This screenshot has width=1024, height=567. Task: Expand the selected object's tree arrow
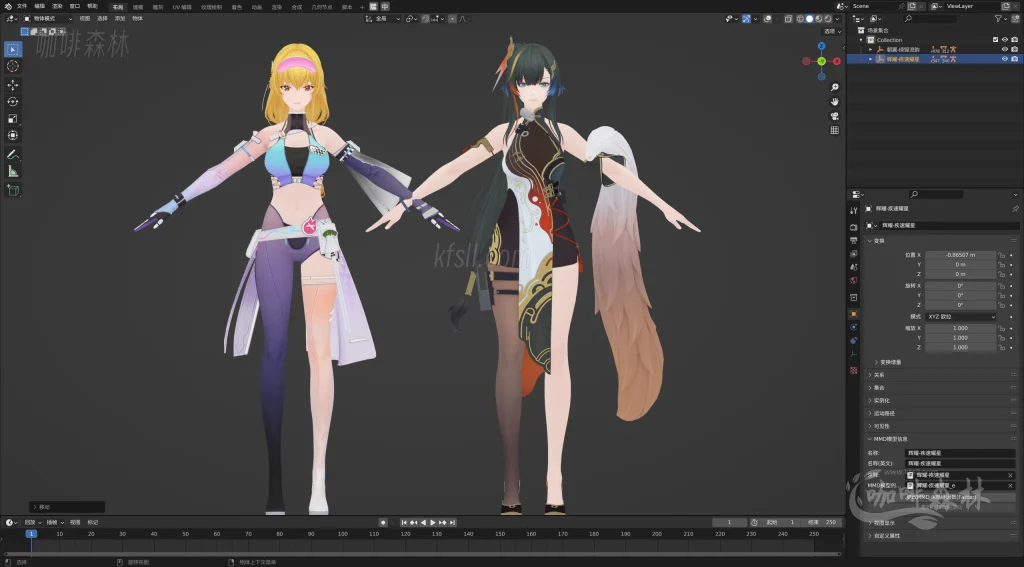[871, 59]
